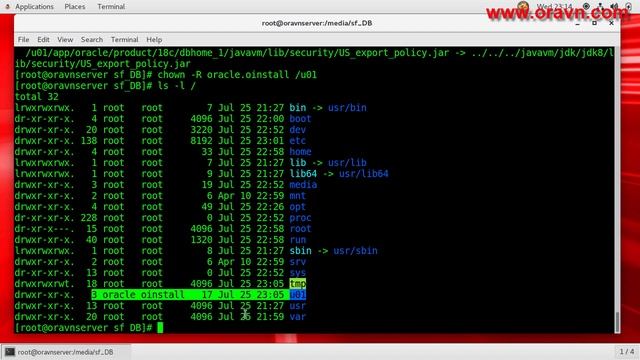The width and height of the screenshot is (640, 360).
Task: Click the 'opt' directory name
Action: point(298,207)
